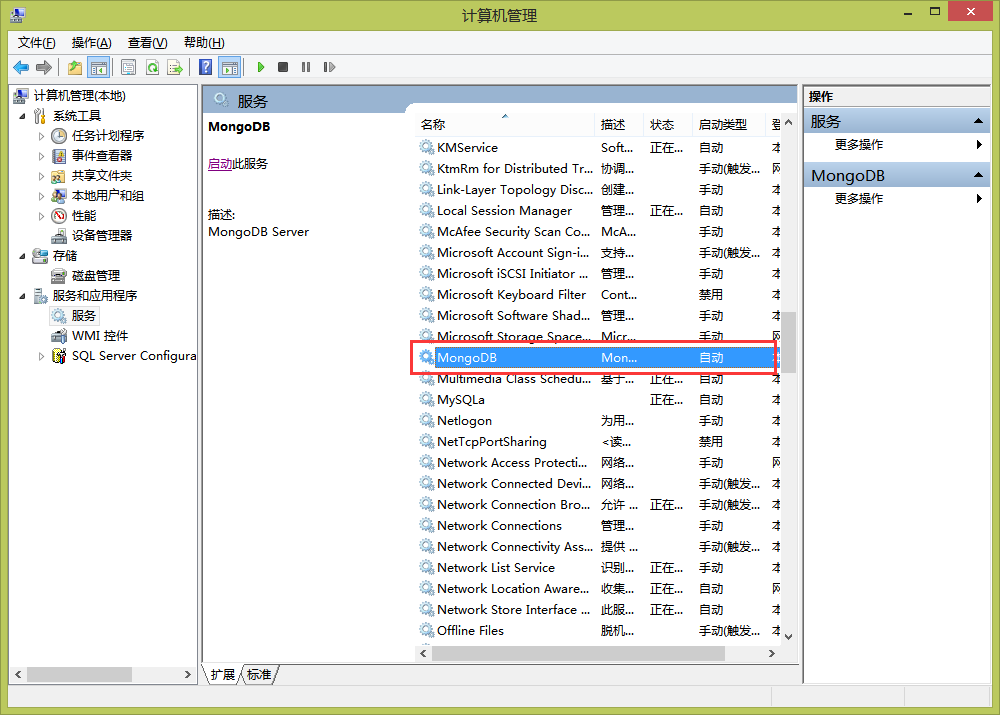
Task: Switch to the 扩展 tab
Action: tap(223, 675)
